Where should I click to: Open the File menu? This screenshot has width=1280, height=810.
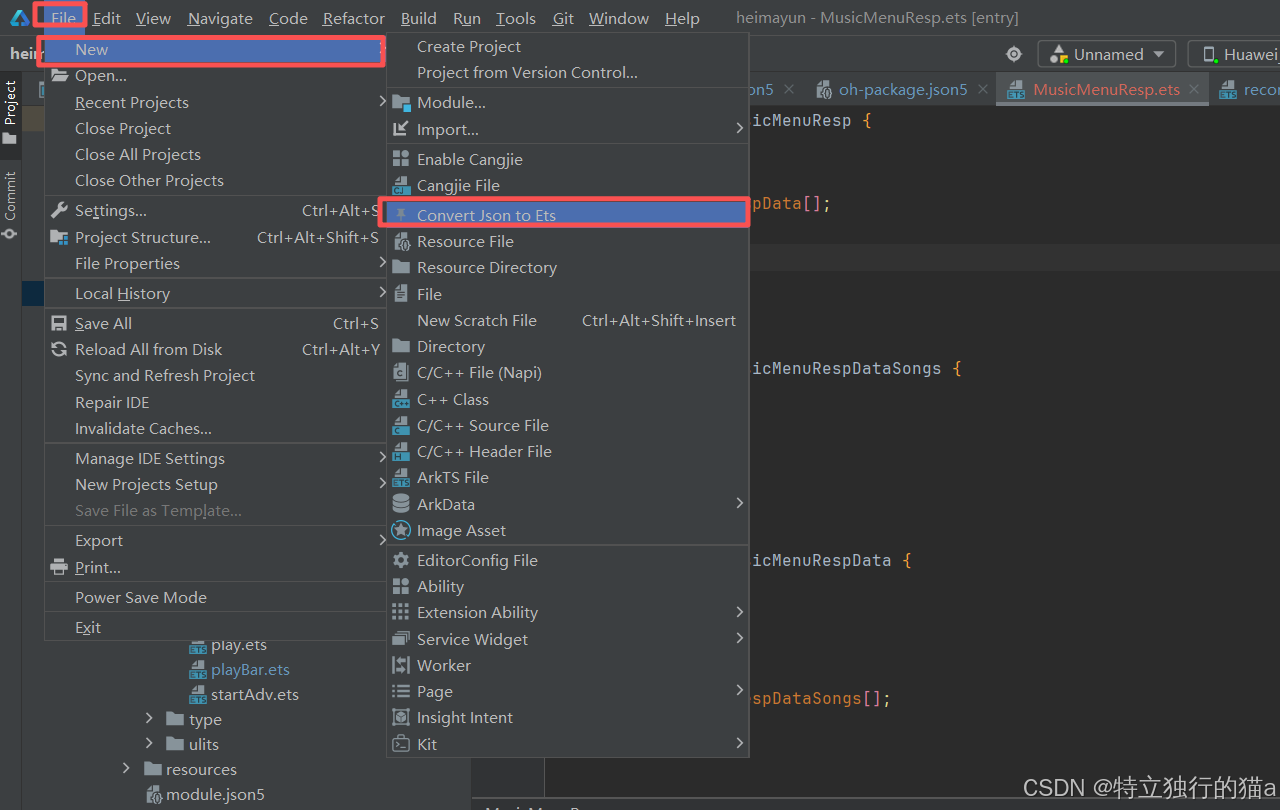coord(63,18)
